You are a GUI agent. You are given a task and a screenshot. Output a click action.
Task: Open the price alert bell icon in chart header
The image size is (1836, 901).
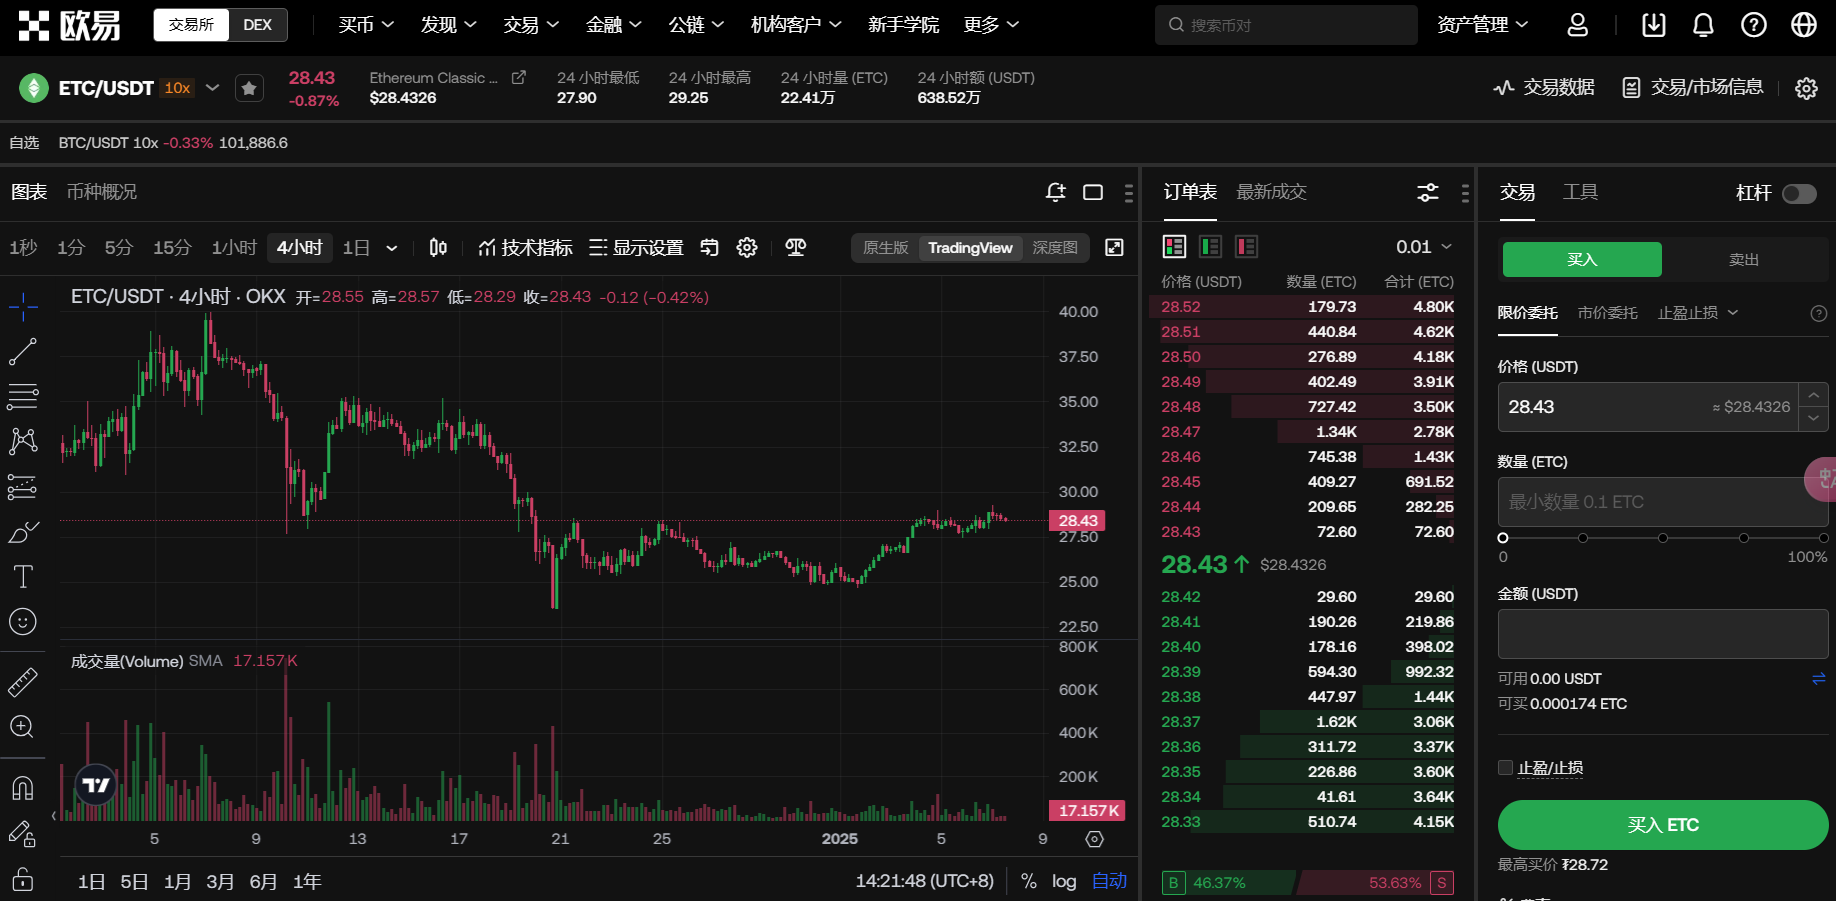(1055, 192)
